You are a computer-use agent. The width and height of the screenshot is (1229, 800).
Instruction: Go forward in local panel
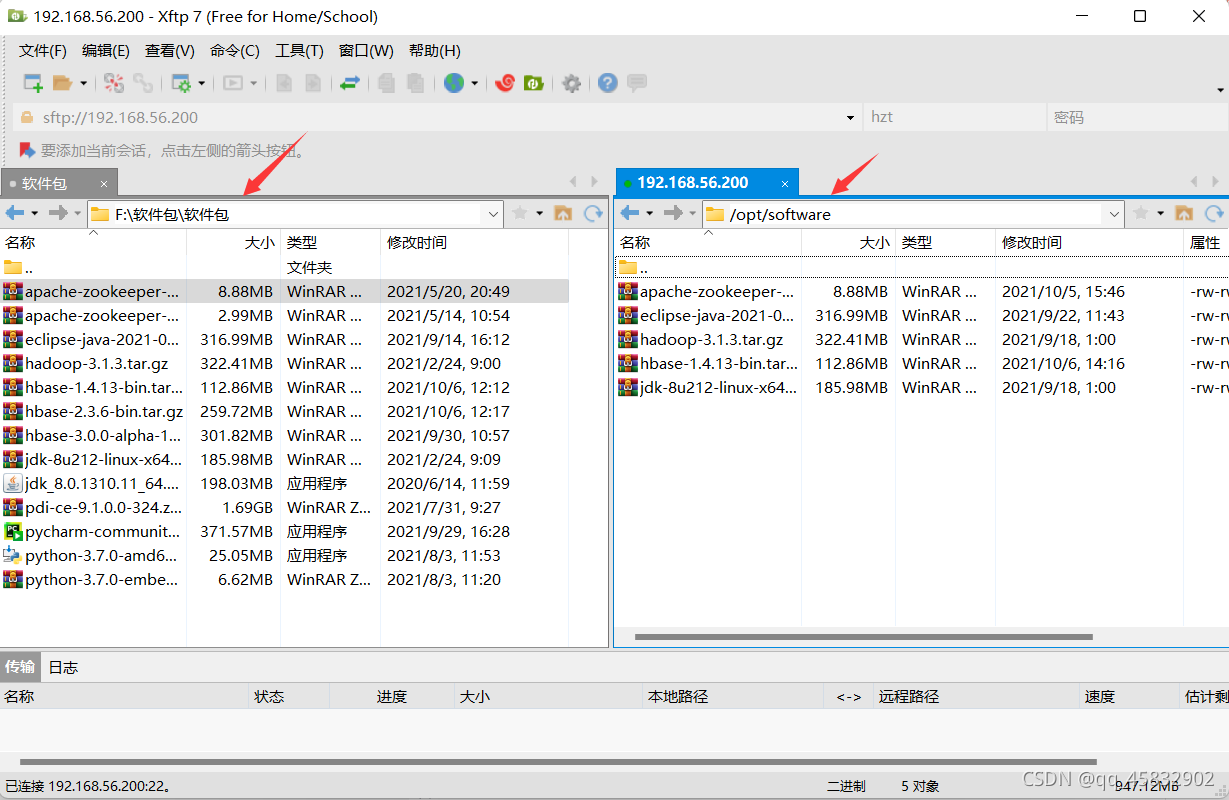point(58,213)
